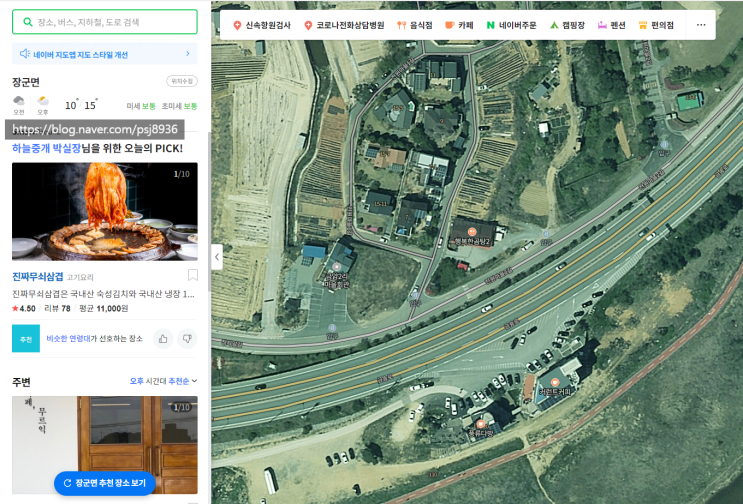Open the wooden door nearby place photo
The height and width of the screenshot is (504, 743).
coord(105,444)
